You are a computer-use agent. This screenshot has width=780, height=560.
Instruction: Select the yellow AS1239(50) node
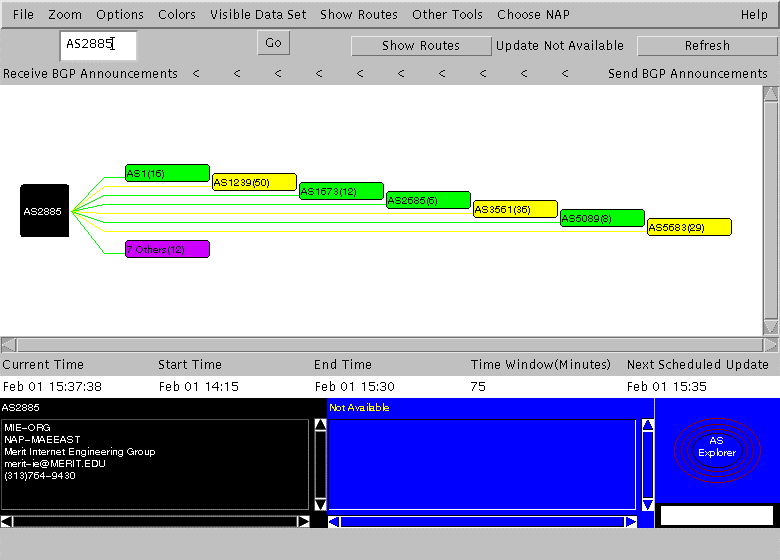254,182
